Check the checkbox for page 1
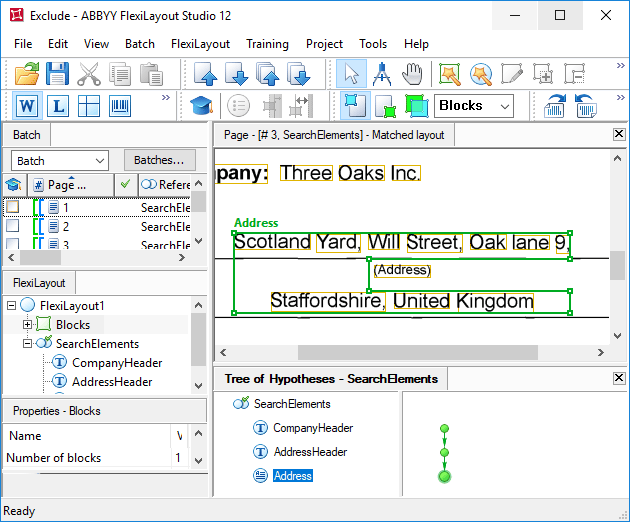Screen dimensions: 630x522 tap(12, 207)
